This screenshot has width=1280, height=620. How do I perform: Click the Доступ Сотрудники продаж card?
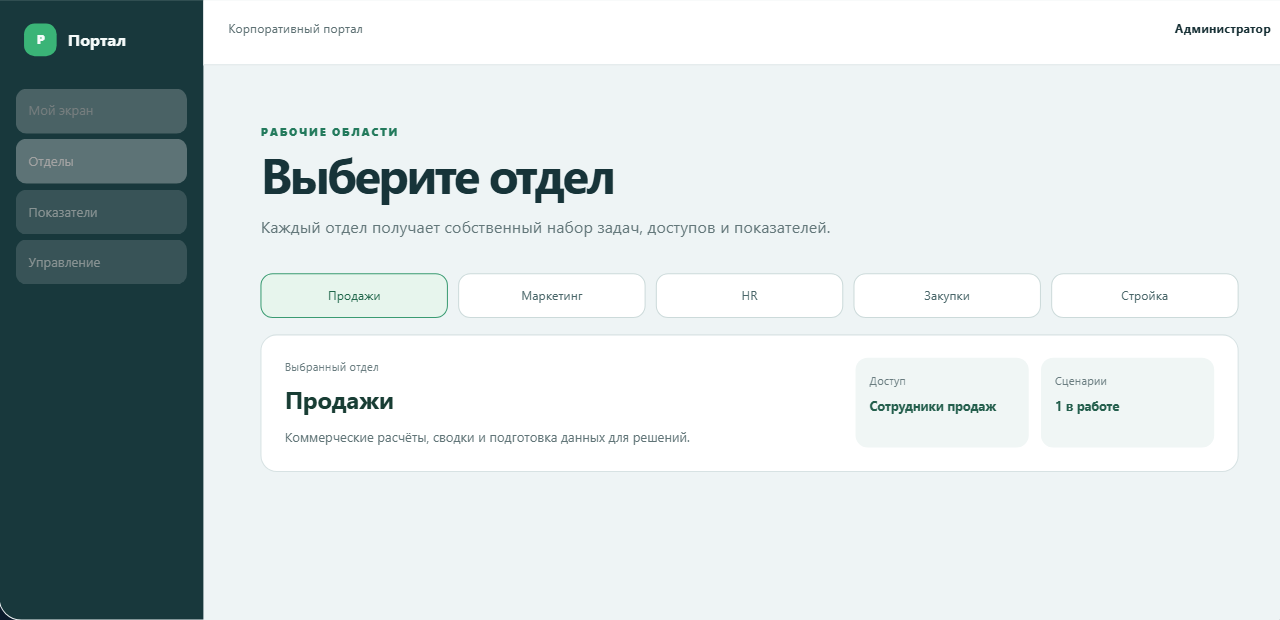pos(942,403)
